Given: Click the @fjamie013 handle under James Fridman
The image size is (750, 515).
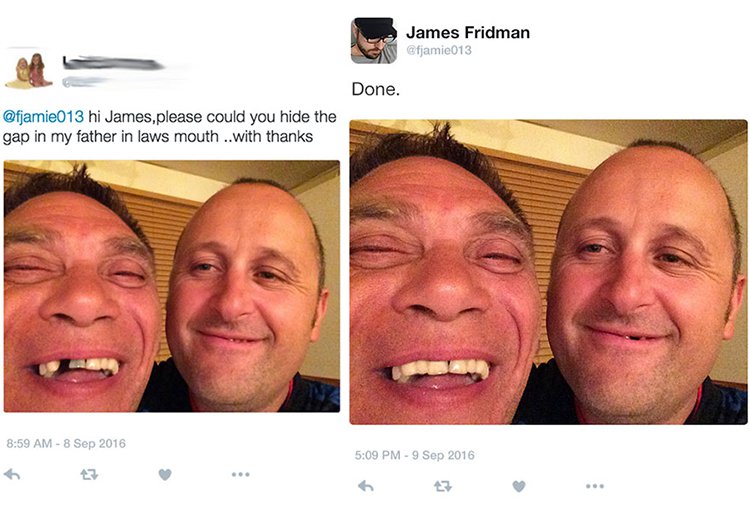Looking at the screenshot, I should pos(438,50).
